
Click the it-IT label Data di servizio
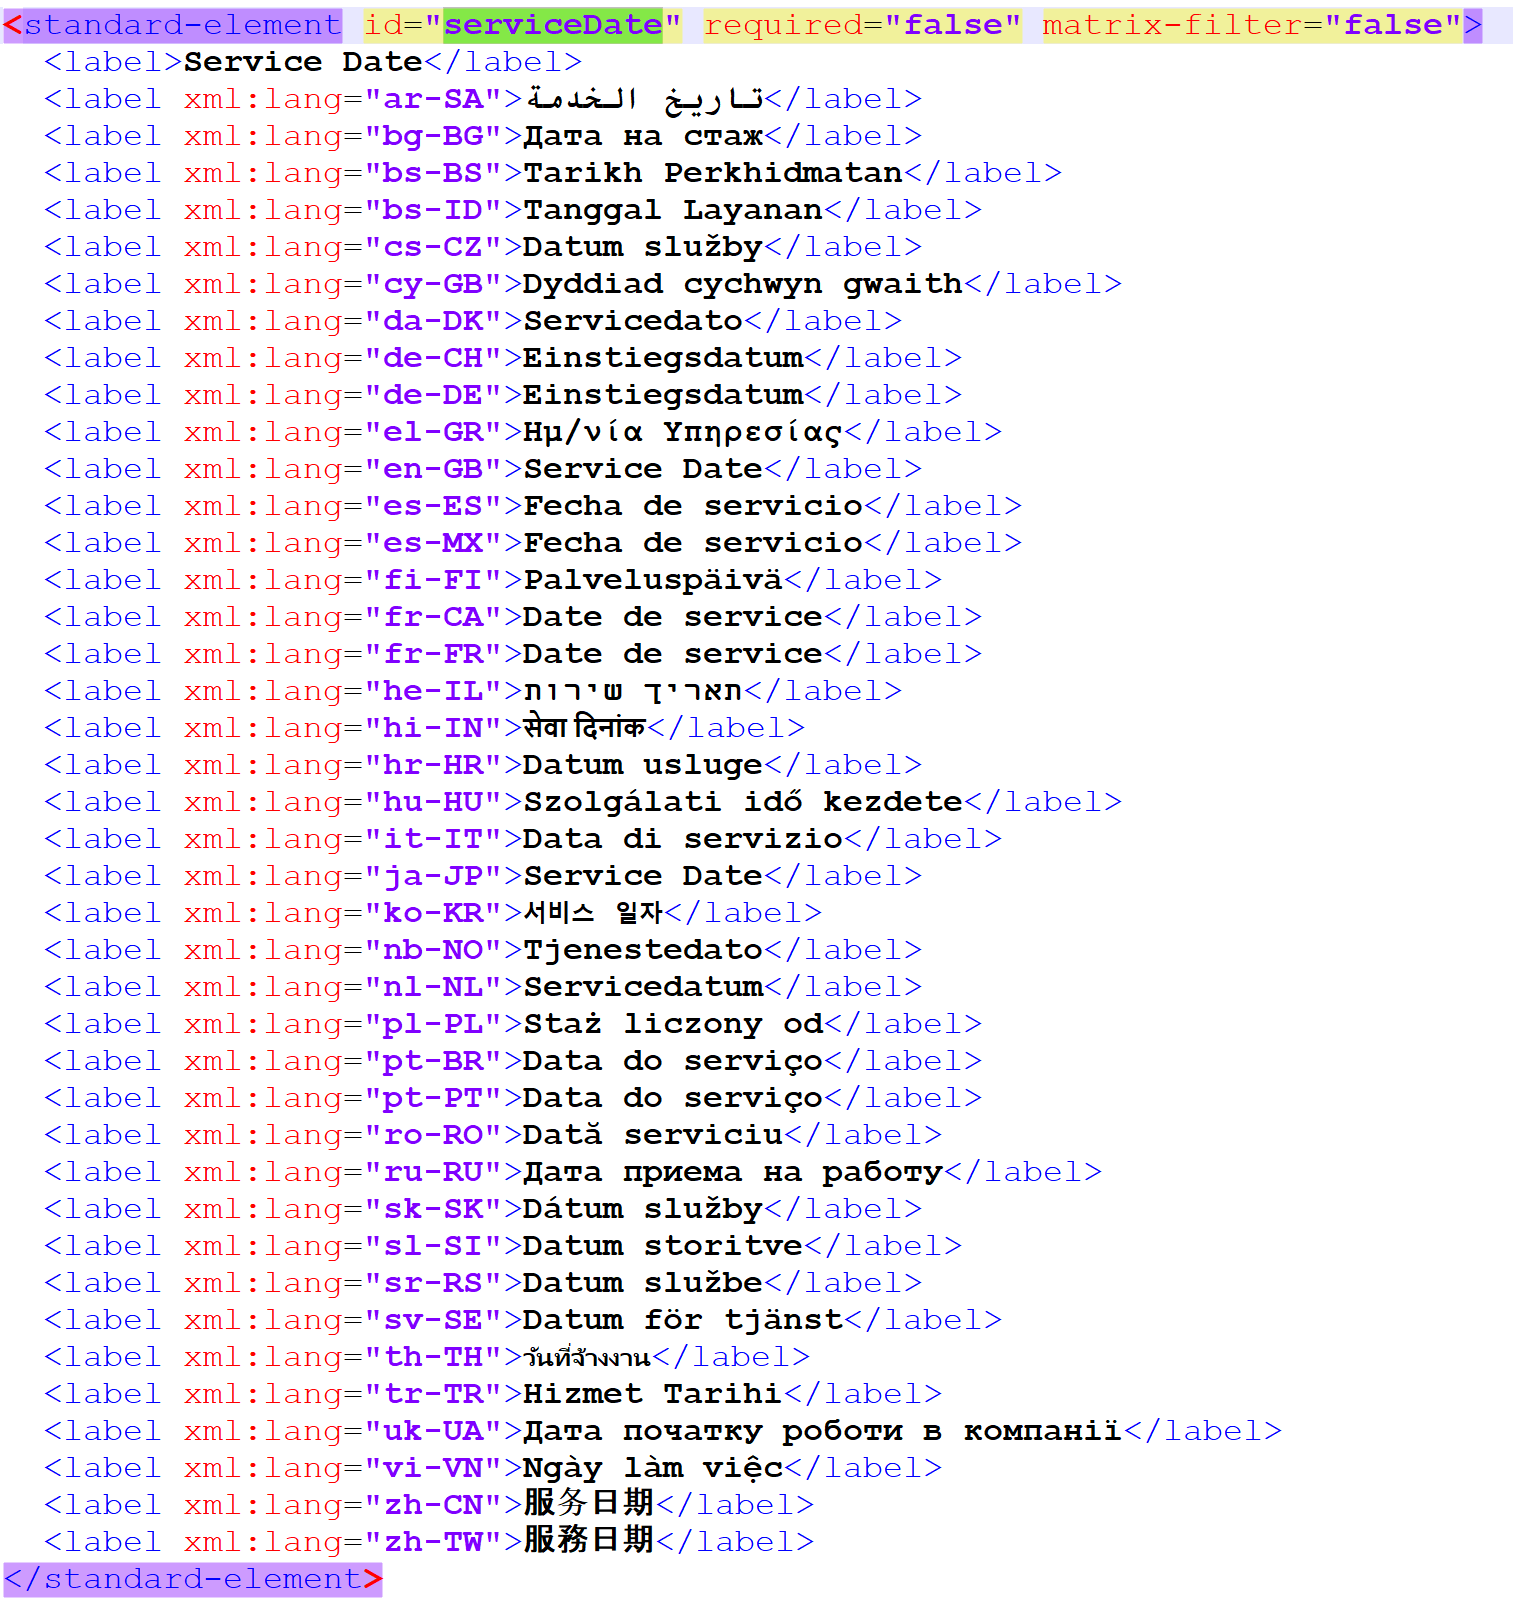683,839
